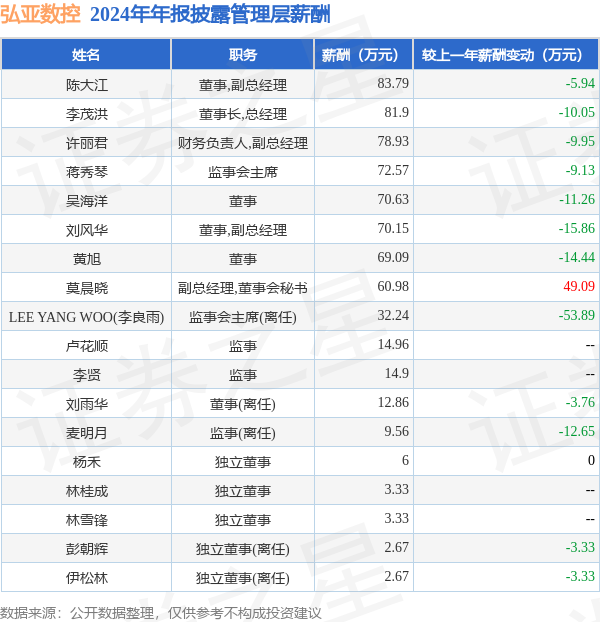Select the 薪酬(万元) column header

(364, 55)
